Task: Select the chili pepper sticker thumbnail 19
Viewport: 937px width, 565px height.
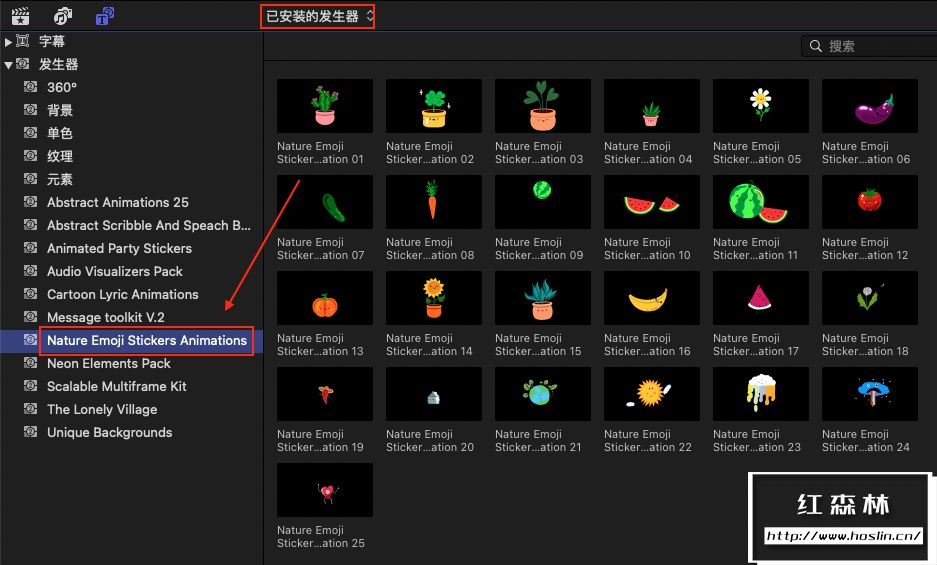Action: tap(325, 394)
